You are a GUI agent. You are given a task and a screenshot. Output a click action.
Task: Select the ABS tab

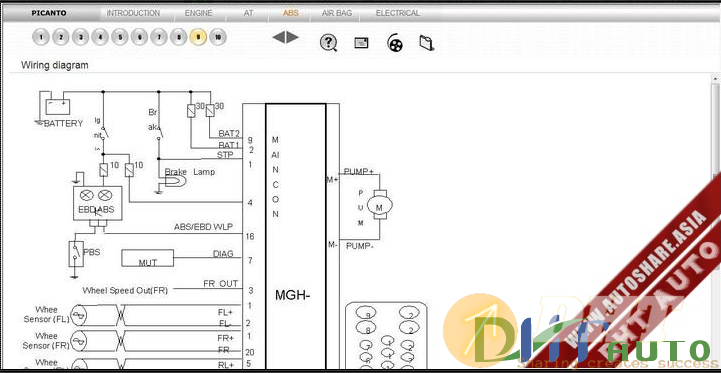[x=291, y=13]
